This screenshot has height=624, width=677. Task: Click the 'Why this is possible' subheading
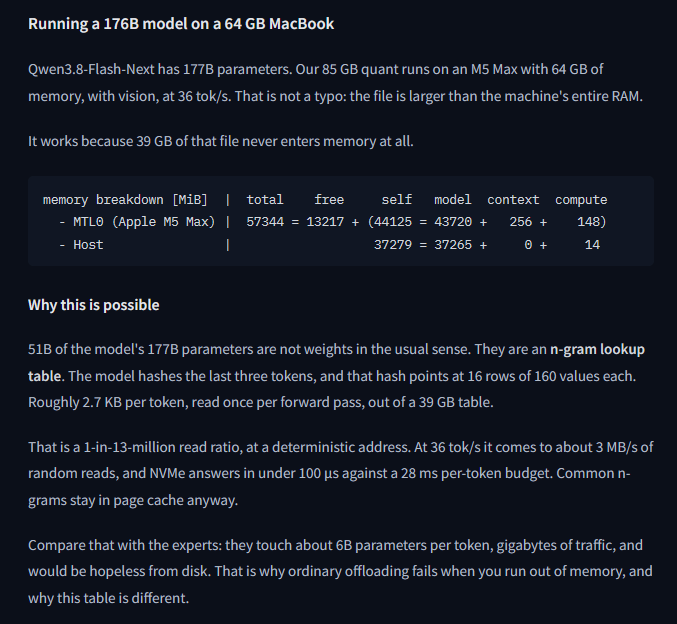94,305
